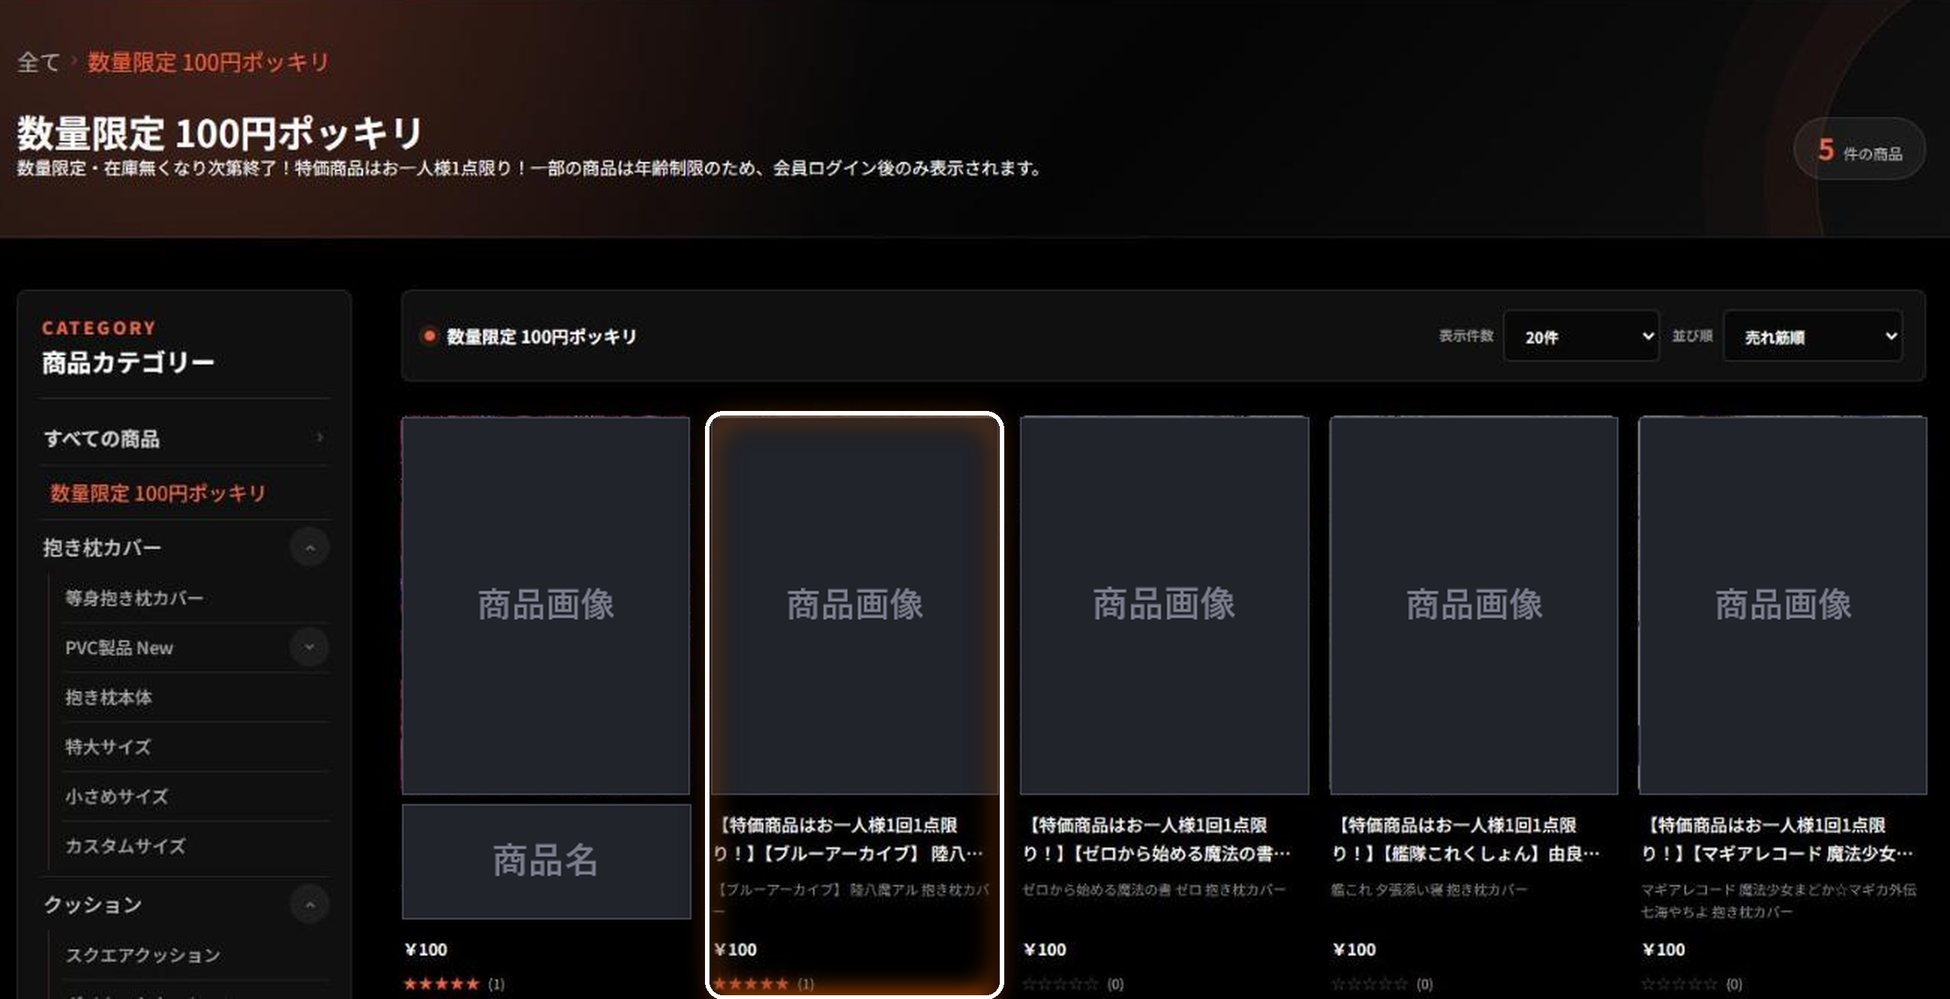Open the 並び順 売れ筋順 sort dropdown
Image resolution: width=1950 pixels, height=999 pixels.
[1813, 337]
